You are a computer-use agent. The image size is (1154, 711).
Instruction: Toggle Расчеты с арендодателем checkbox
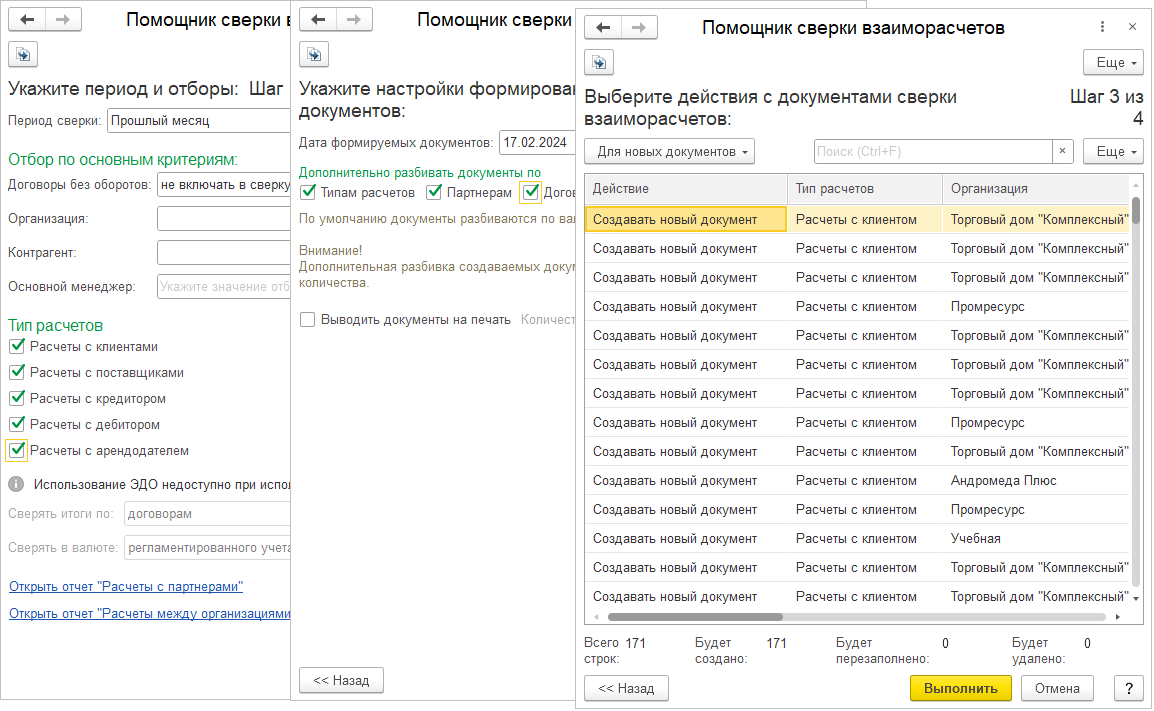[x=17, y=451]
